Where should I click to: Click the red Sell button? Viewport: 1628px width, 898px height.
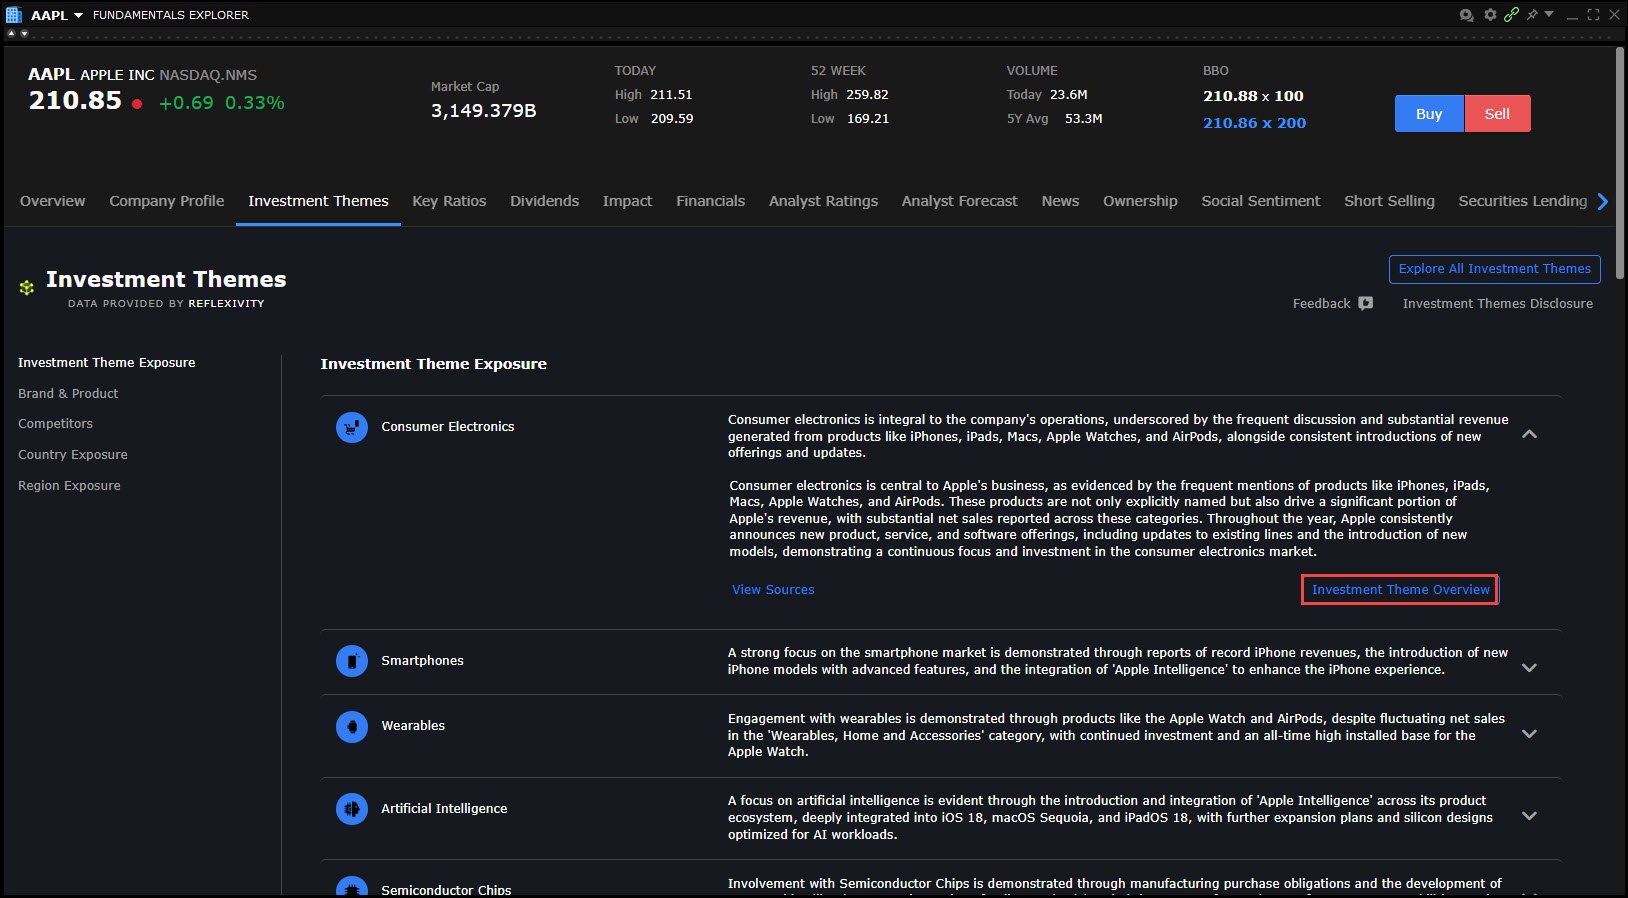pyautogui.click(x=1497, y=114)
